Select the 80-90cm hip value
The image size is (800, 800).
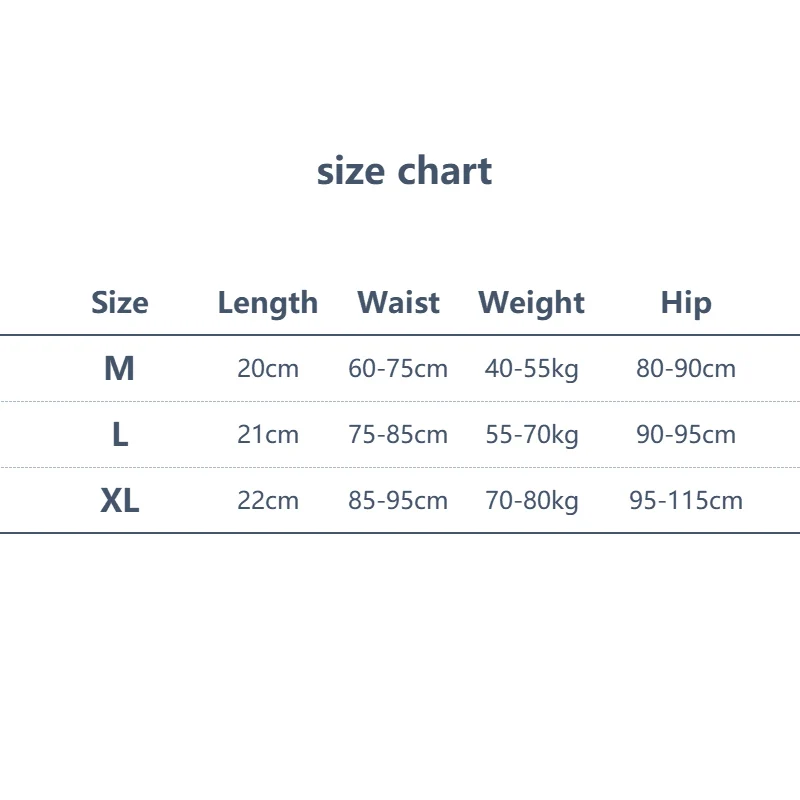tap(686, 368)
